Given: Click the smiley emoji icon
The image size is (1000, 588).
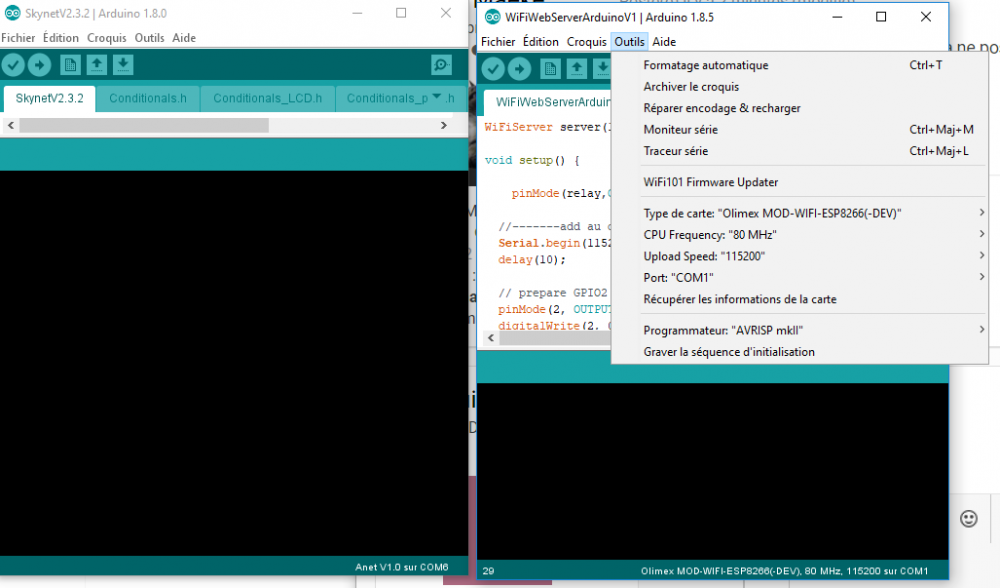Looking at the screenshot, I should [969, 518].
